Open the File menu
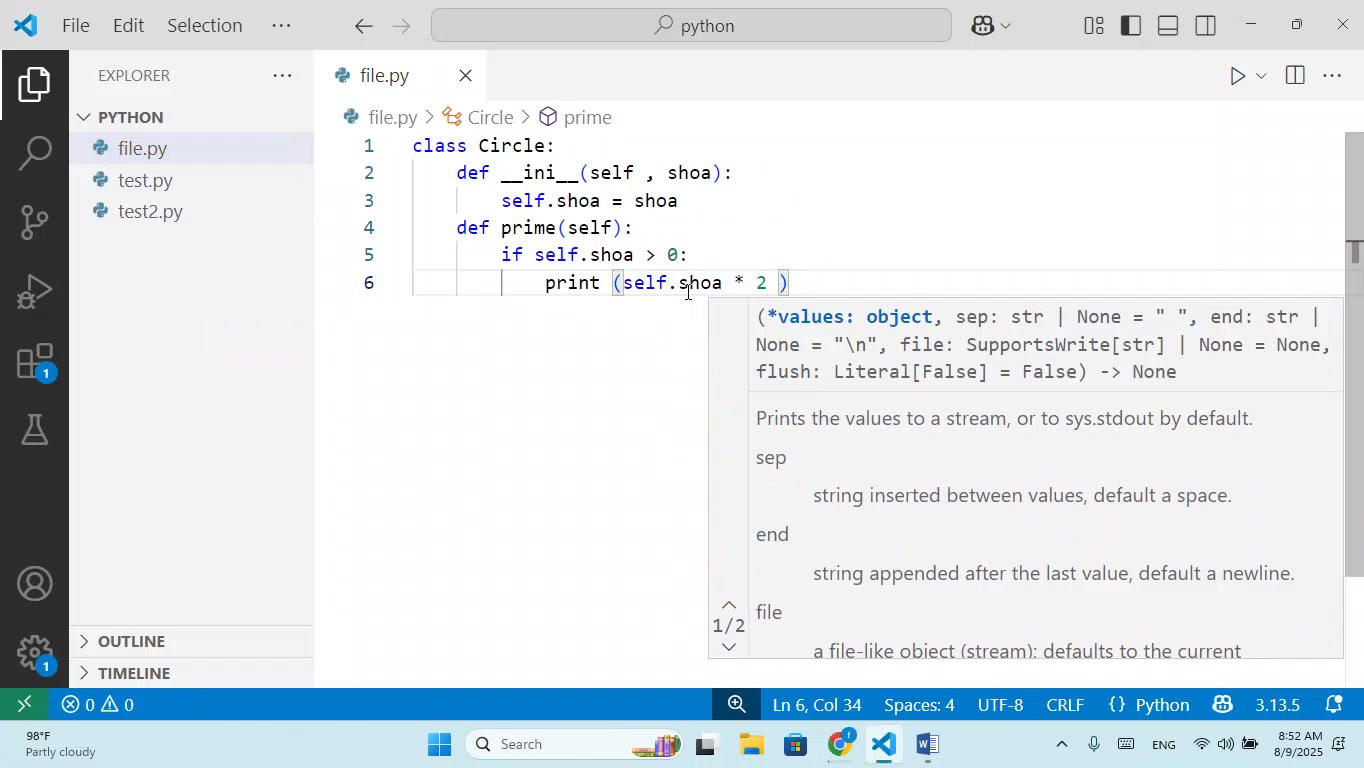This screenshot has height=768, width=1364. pyautogui.click(x=76, y=26)
